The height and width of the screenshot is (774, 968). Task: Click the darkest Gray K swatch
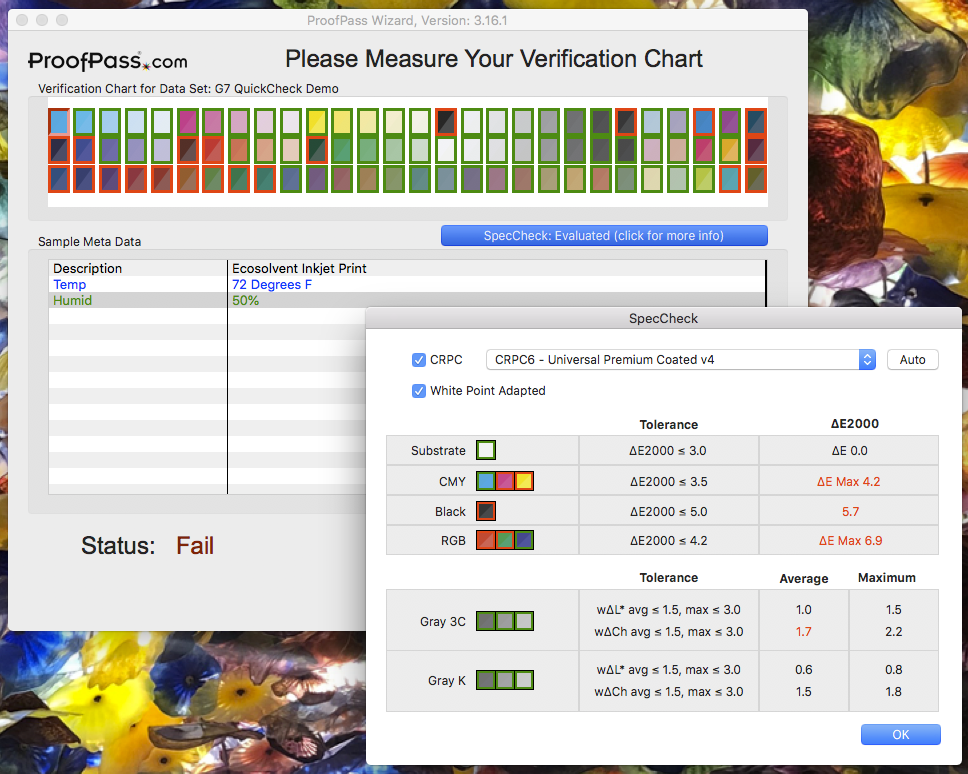point(486,680)
